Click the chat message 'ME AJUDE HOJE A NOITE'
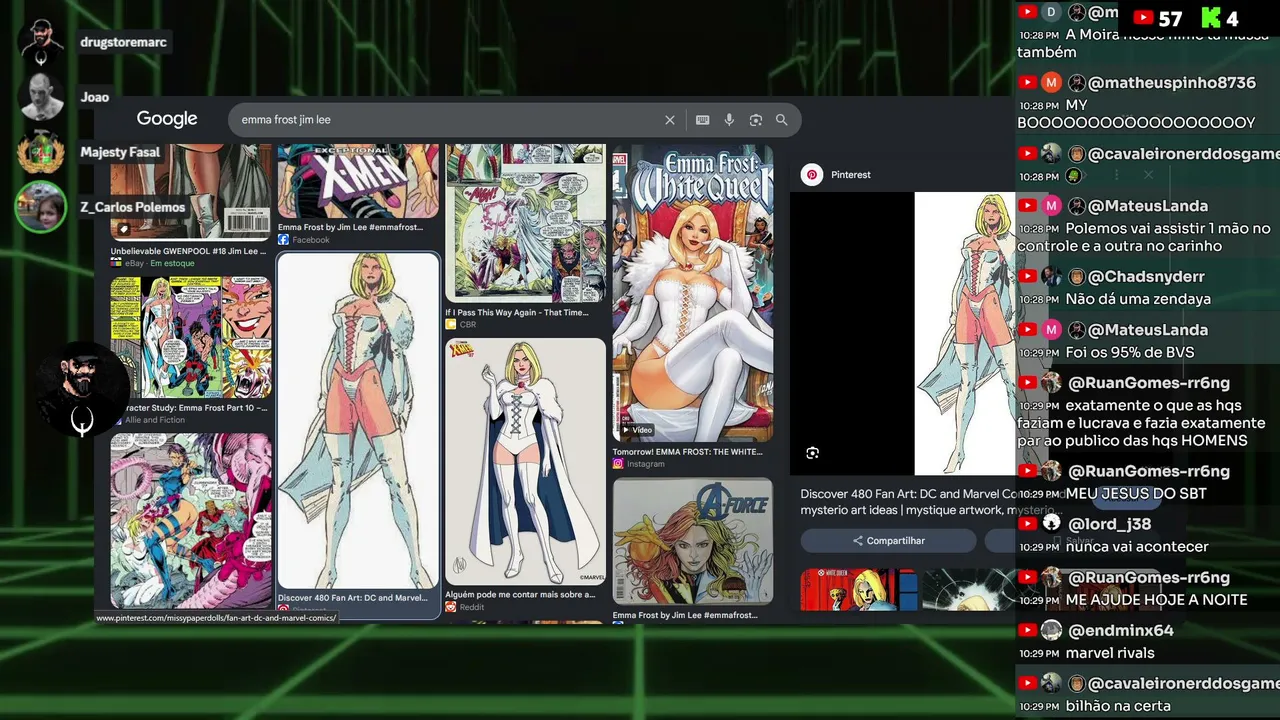The height and width of the screenshot is (720, 1280). click(1157, 600)
